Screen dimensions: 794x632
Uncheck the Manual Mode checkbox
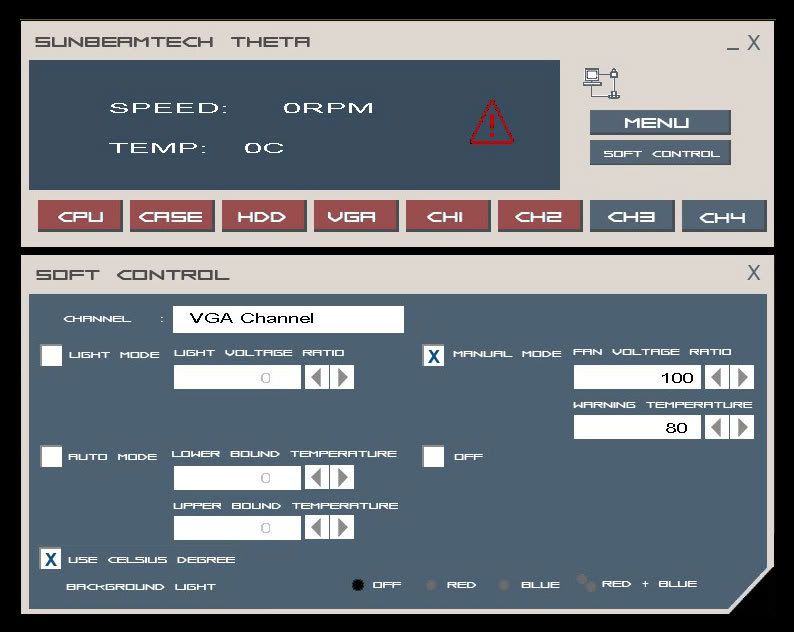tap(433, 356)
